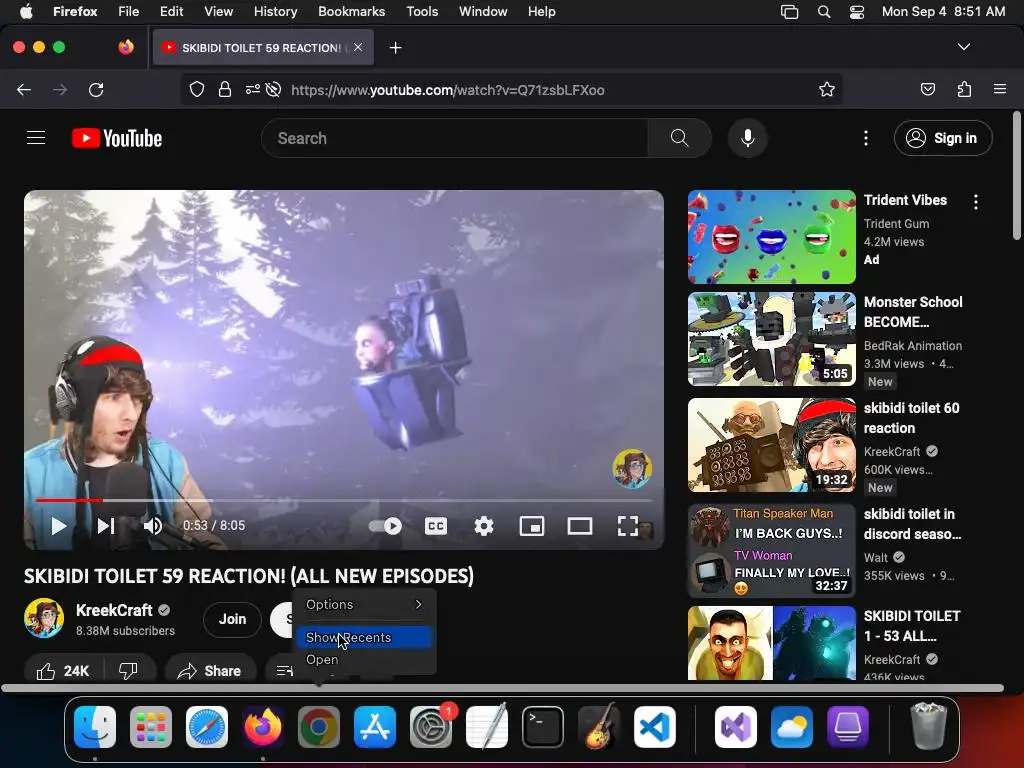The width and height of the screenshot is (1024, 768).
Task: View site security padlock info
Action: coord(225,89)
